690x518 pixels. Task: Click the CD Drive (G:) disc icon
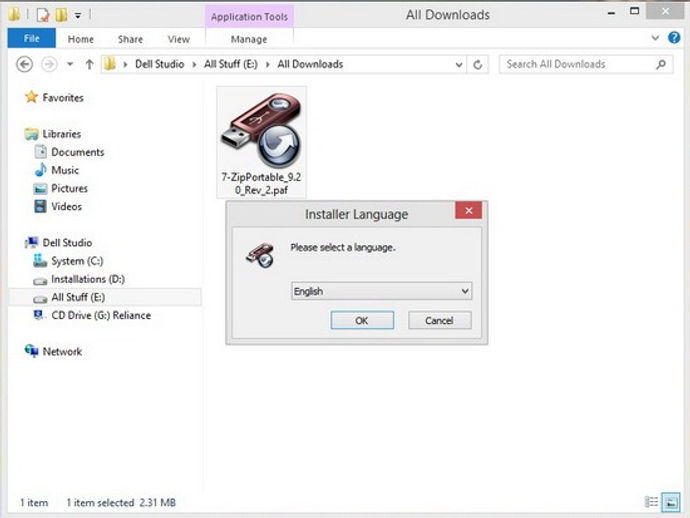pyautogui.click(x=39, y=315)
